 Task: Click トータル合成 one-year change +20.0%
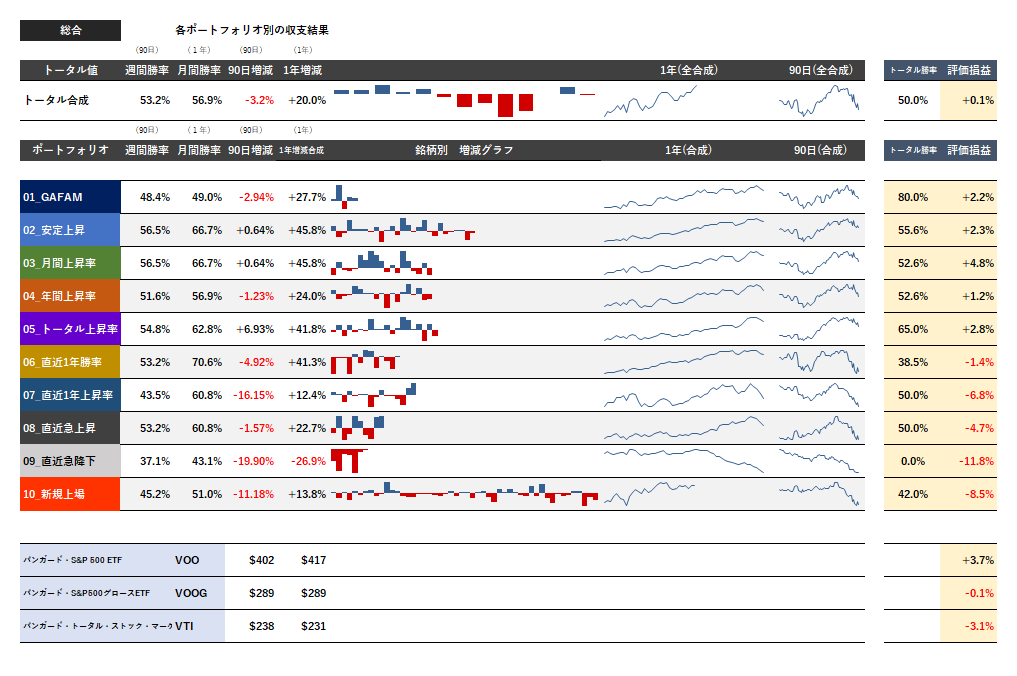click(x=307, y=100)
